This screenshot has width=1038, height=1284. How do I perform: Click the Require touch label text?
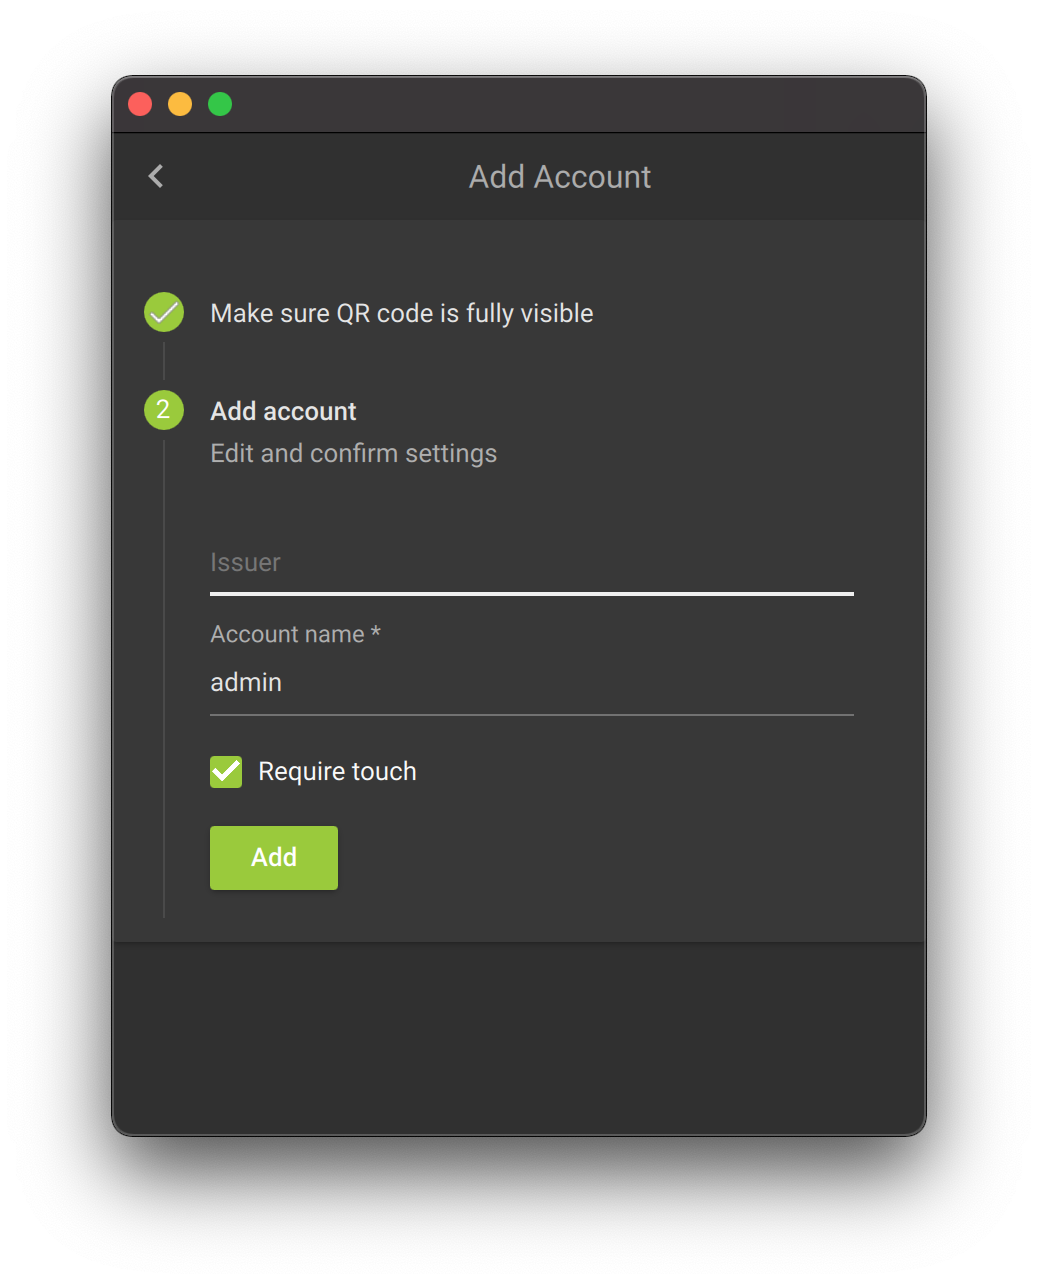pos(337,772)
